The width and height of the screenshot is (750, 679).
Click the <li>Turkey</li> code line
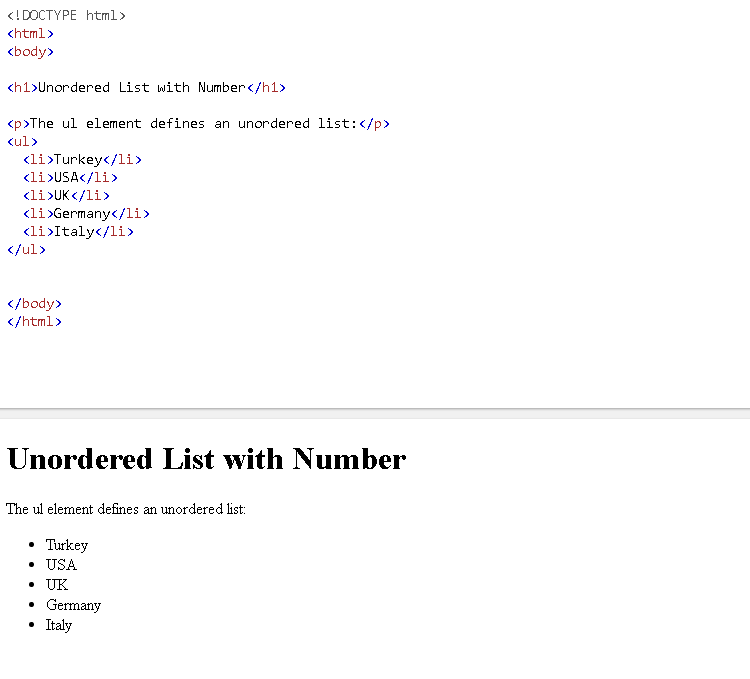tap(82, 160)
